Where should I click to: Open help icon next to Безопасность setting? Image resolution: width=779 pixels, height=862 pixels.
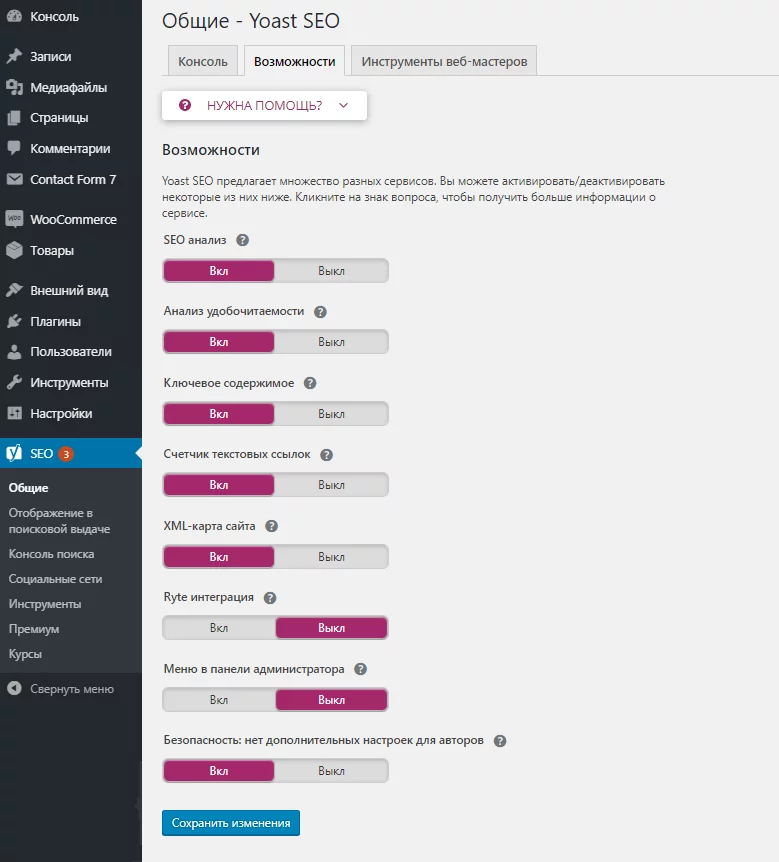[x=500, y=741]
